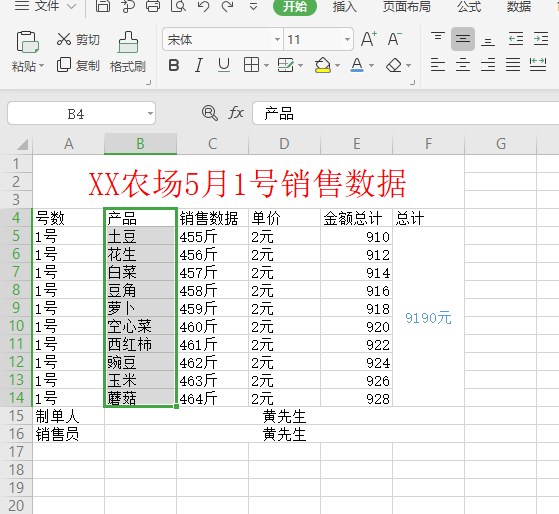The height and width of the screenshot is (514, 559).
Task: Switch to the 页面布局 Page Layout tab
Action: [406, 6]
